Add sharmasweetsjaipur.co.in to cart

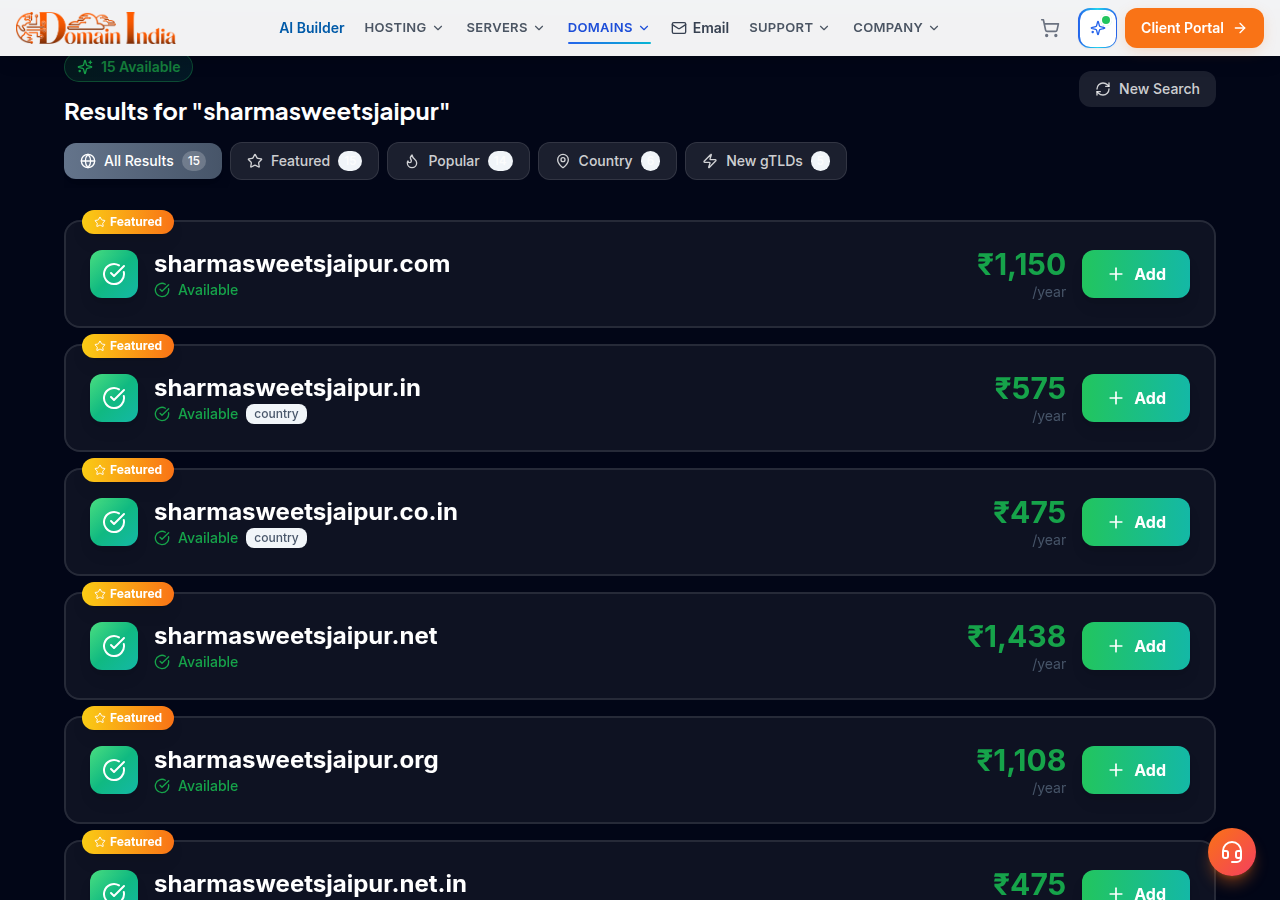pos(1136,522)
